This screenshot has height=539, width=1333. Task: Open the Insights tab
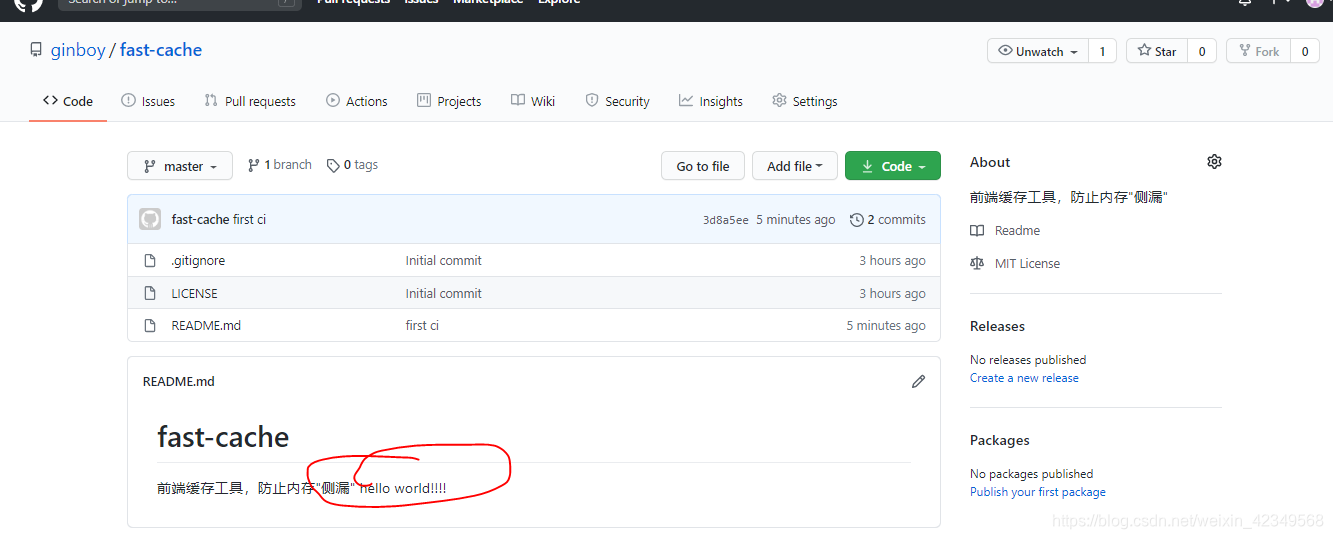pyautogui.click(x=711, y=101)
